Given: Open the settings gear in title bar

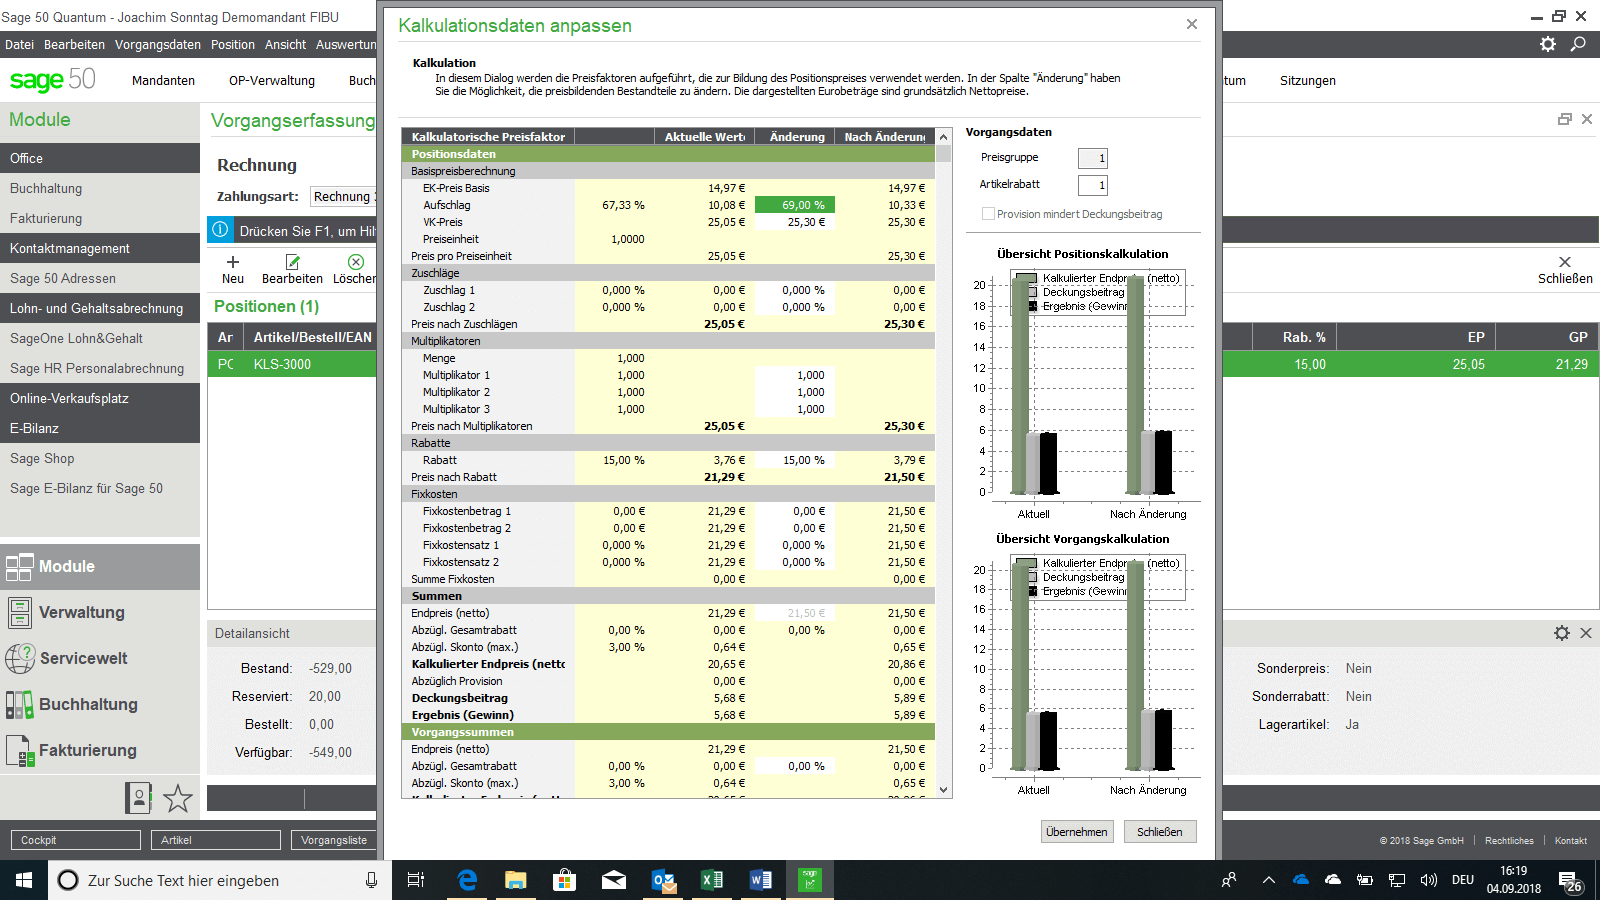Looking at the screenshot, I should pos(1548,44).
